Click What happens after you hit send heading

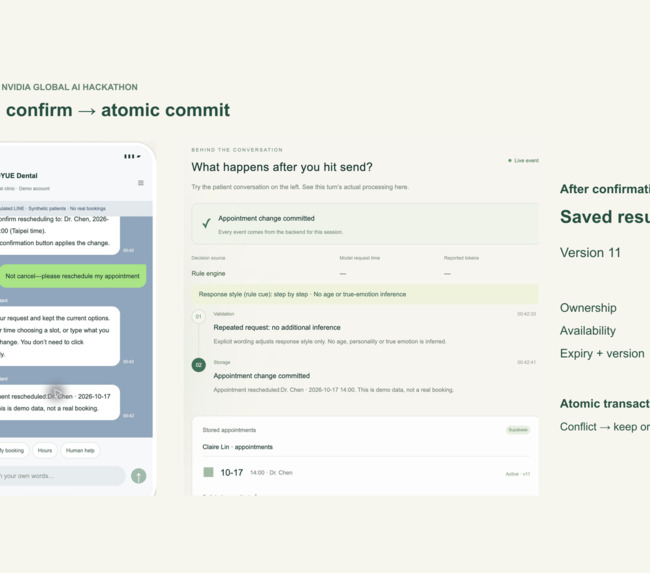(x=282, y=167)
